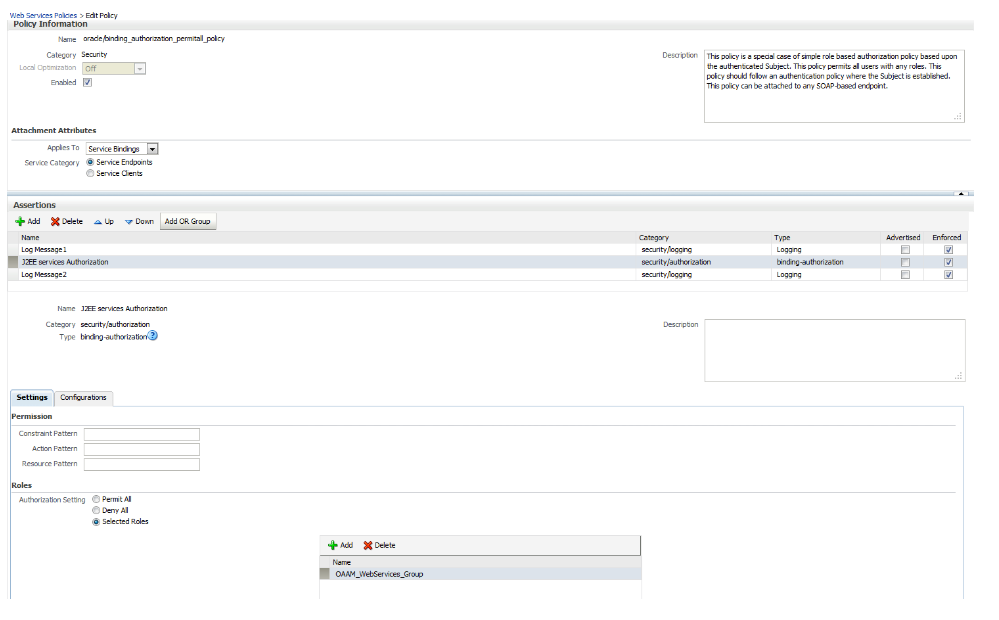The image size is (999, 620).
Task: Open the Applies To dropdown
Action: 152,149
